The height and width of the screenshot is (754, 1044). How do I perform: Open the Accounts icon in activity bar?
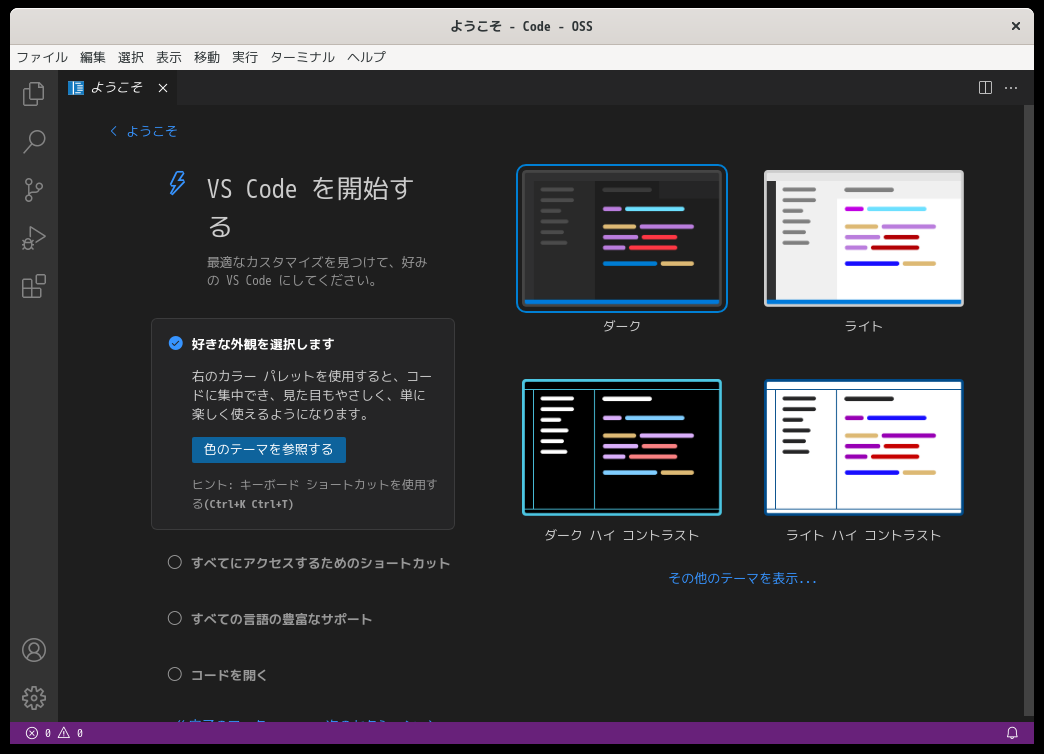tap(34, 650)
